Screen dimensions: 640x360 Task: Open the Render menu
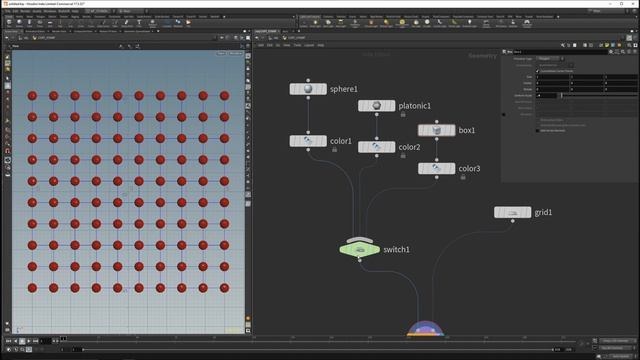point(25,11)
